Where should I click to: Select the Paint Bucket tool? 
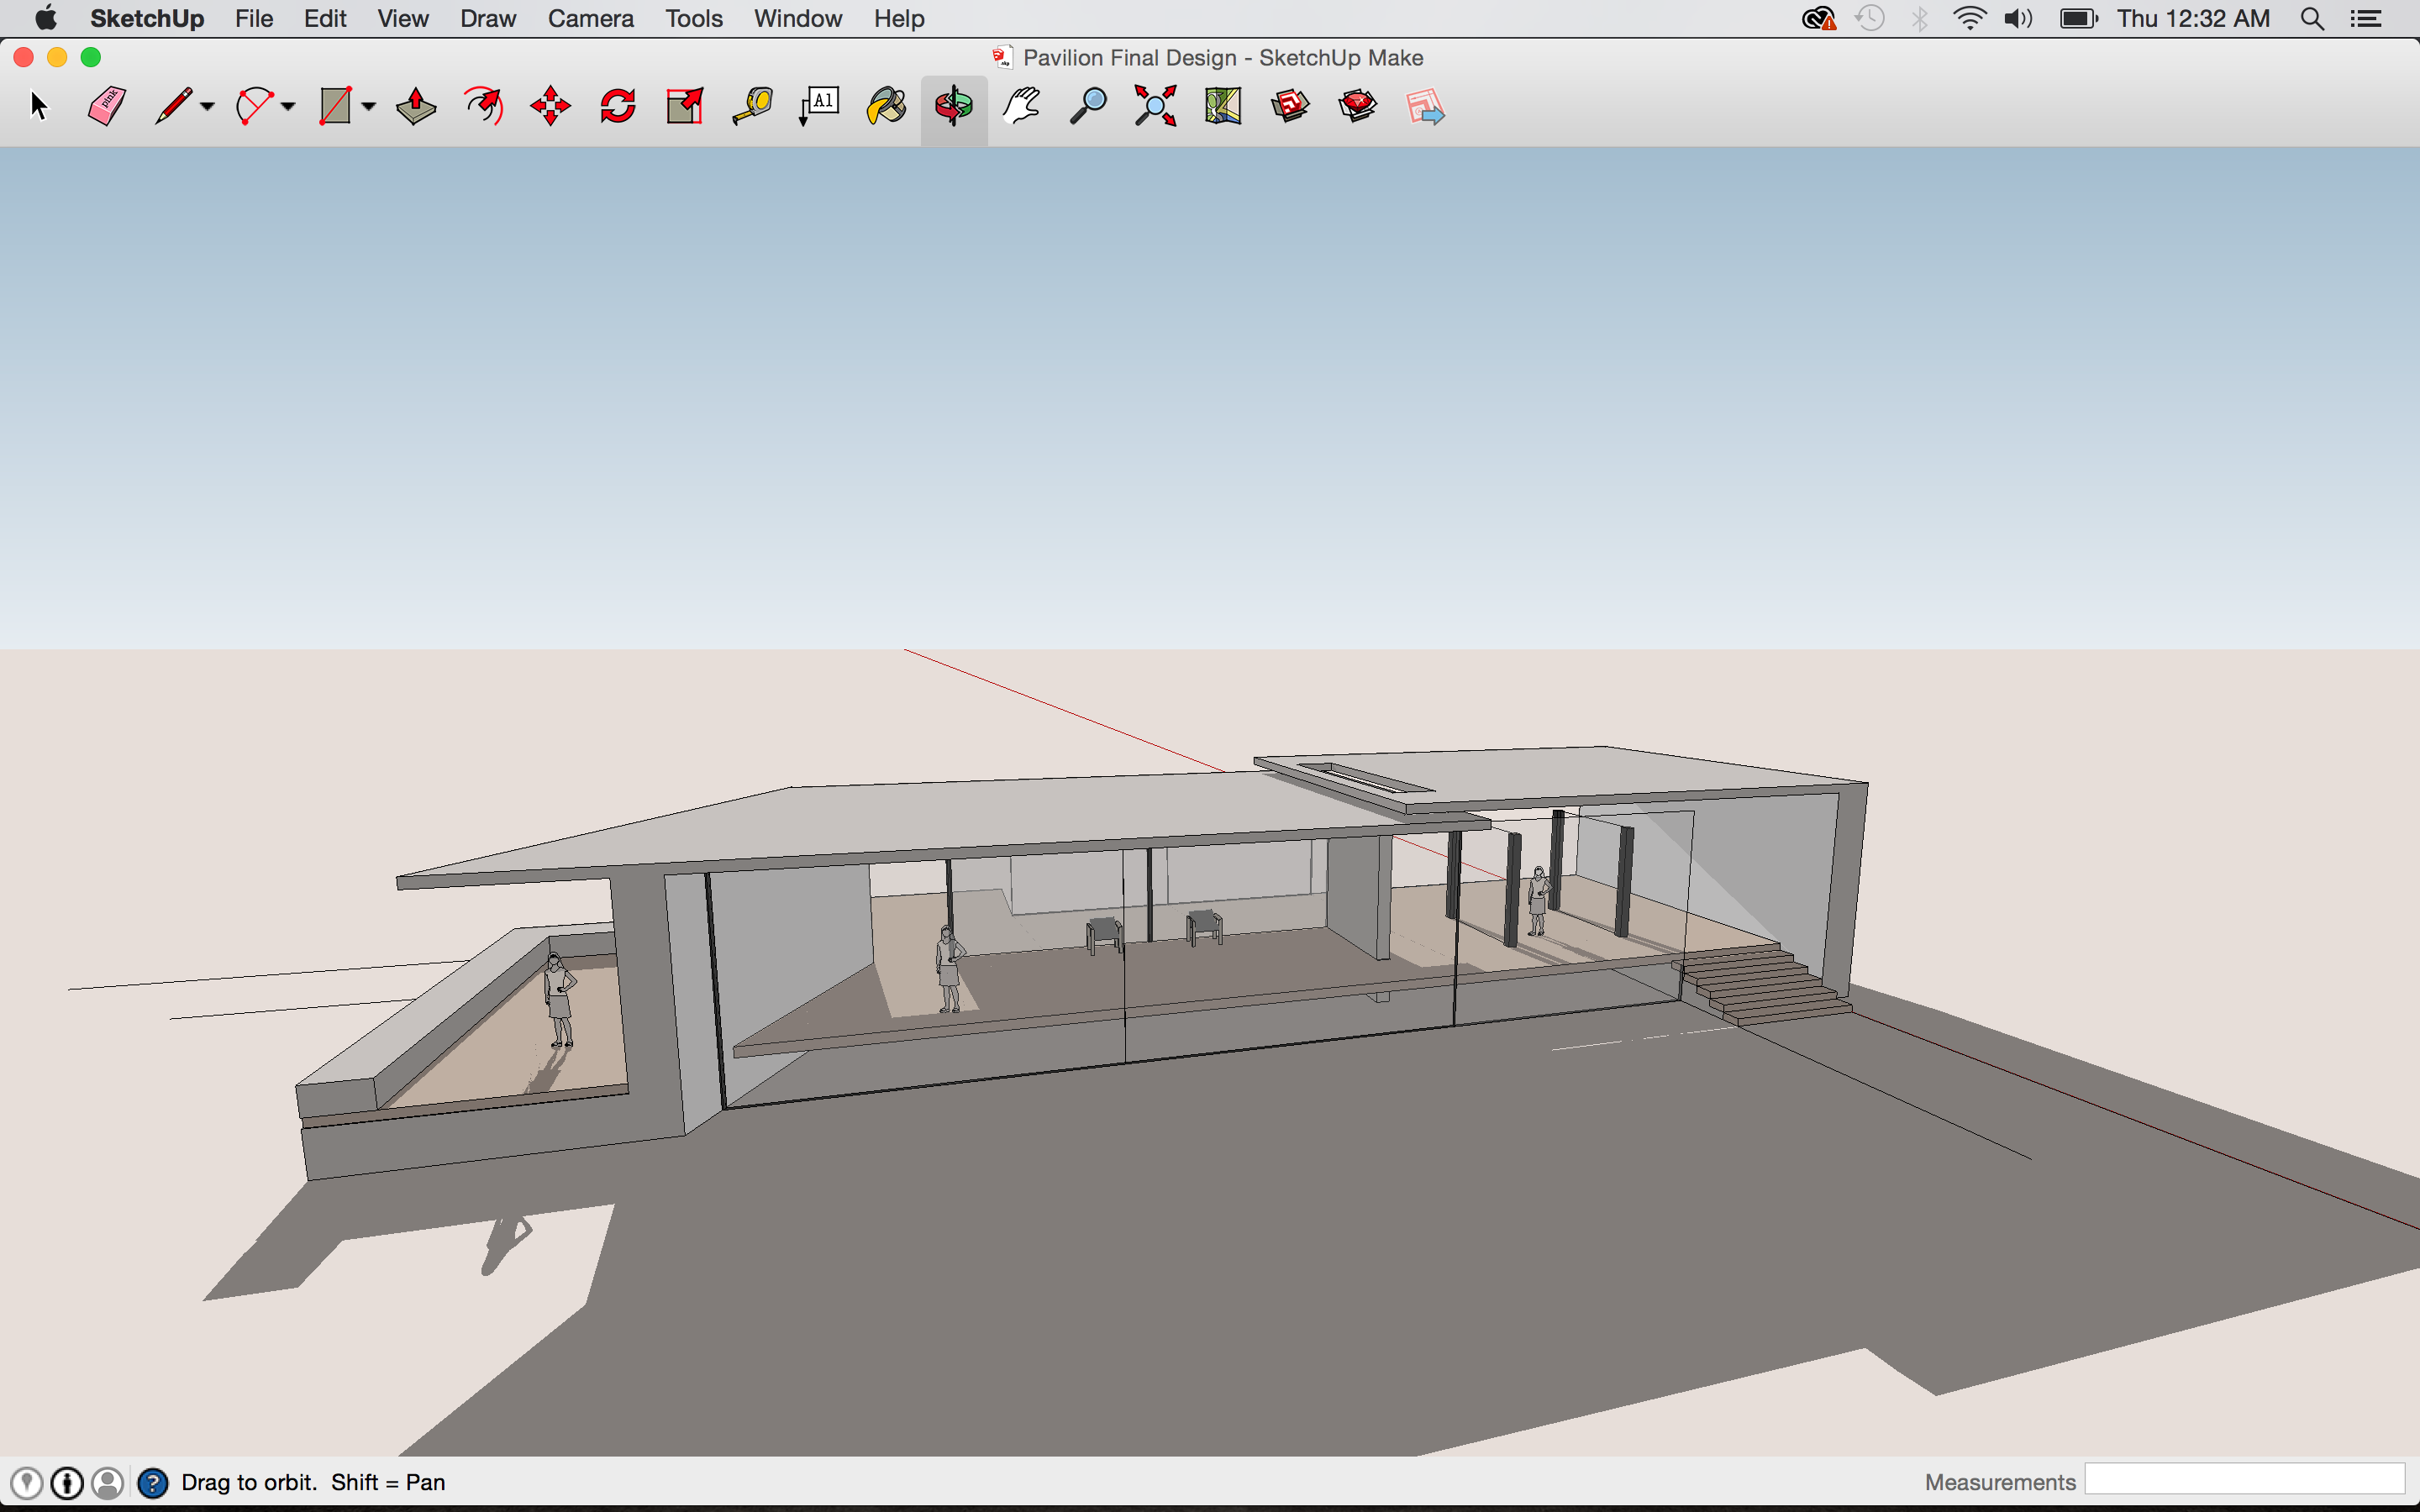pos(886,106)
